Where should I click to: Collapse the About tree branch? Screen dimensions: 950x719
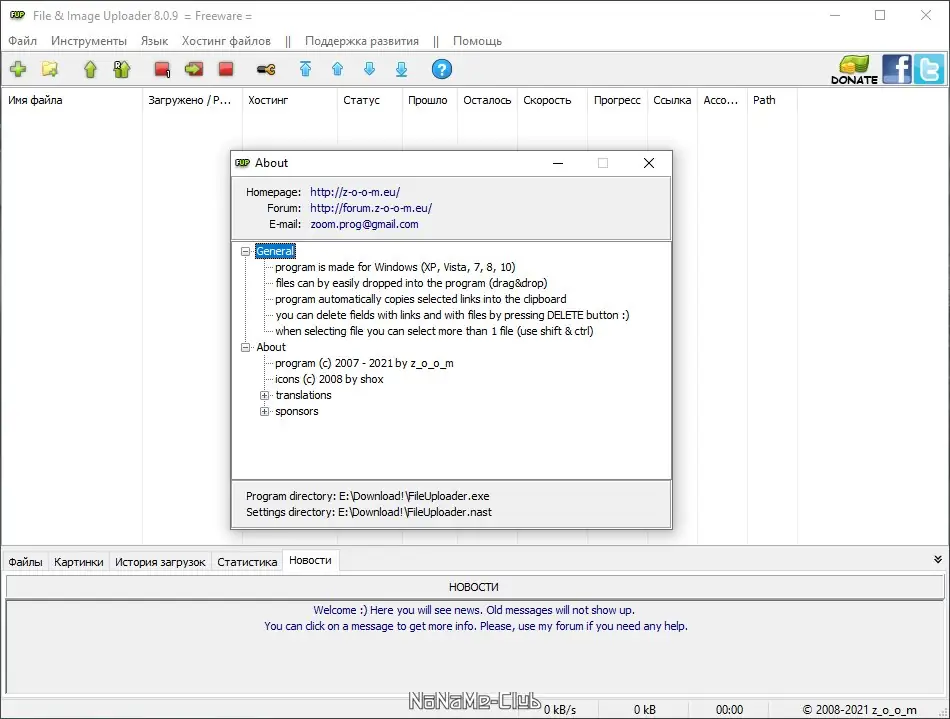pos(246,347)
